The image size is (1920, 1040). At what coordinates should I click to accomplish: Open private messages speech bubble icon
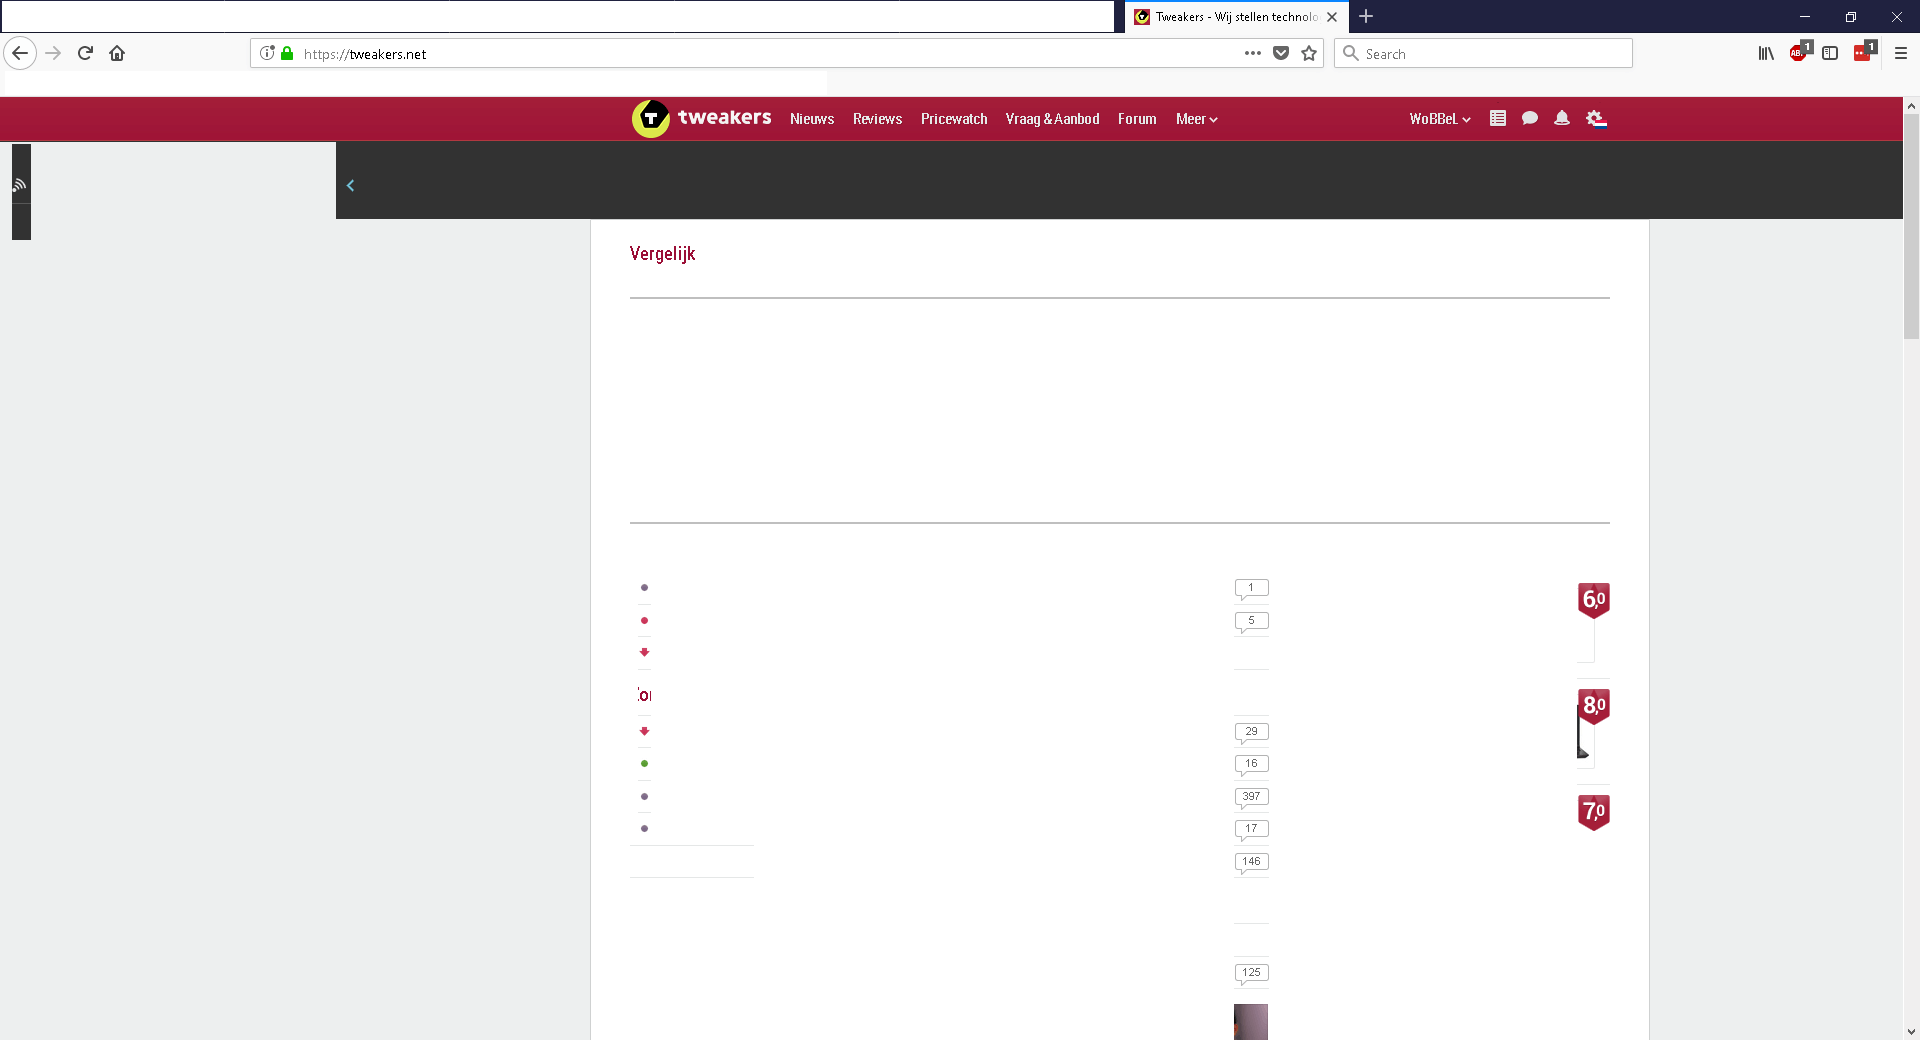click(1530, 118)
